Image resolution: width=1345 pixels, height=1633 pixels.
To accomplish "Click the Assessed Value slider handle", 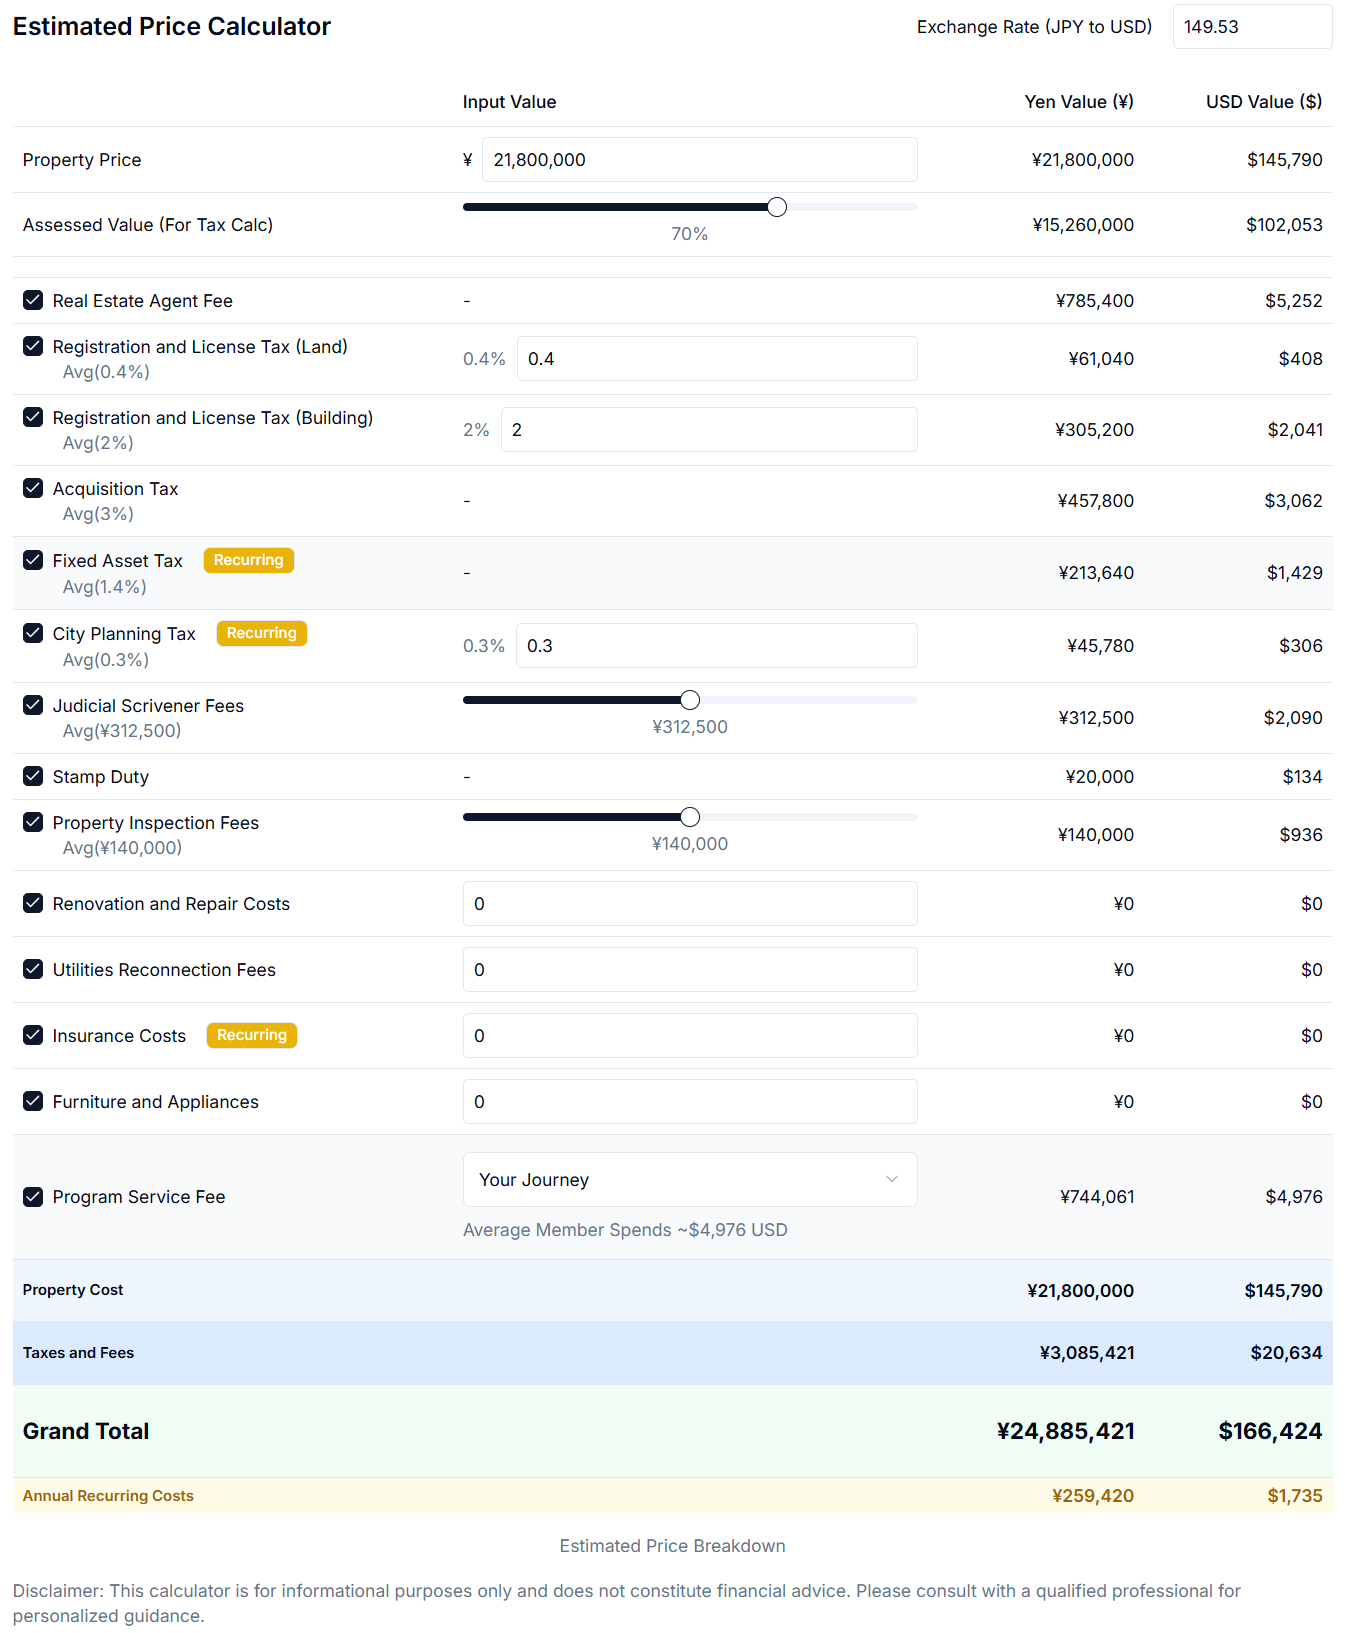I will [777, 207].
